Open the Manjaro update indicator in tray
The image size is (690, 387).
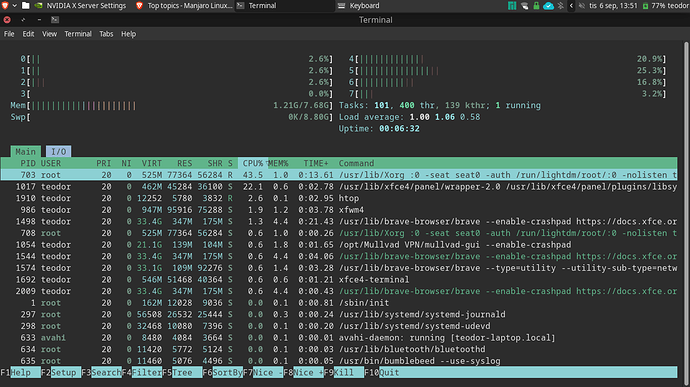coord(512,6)
